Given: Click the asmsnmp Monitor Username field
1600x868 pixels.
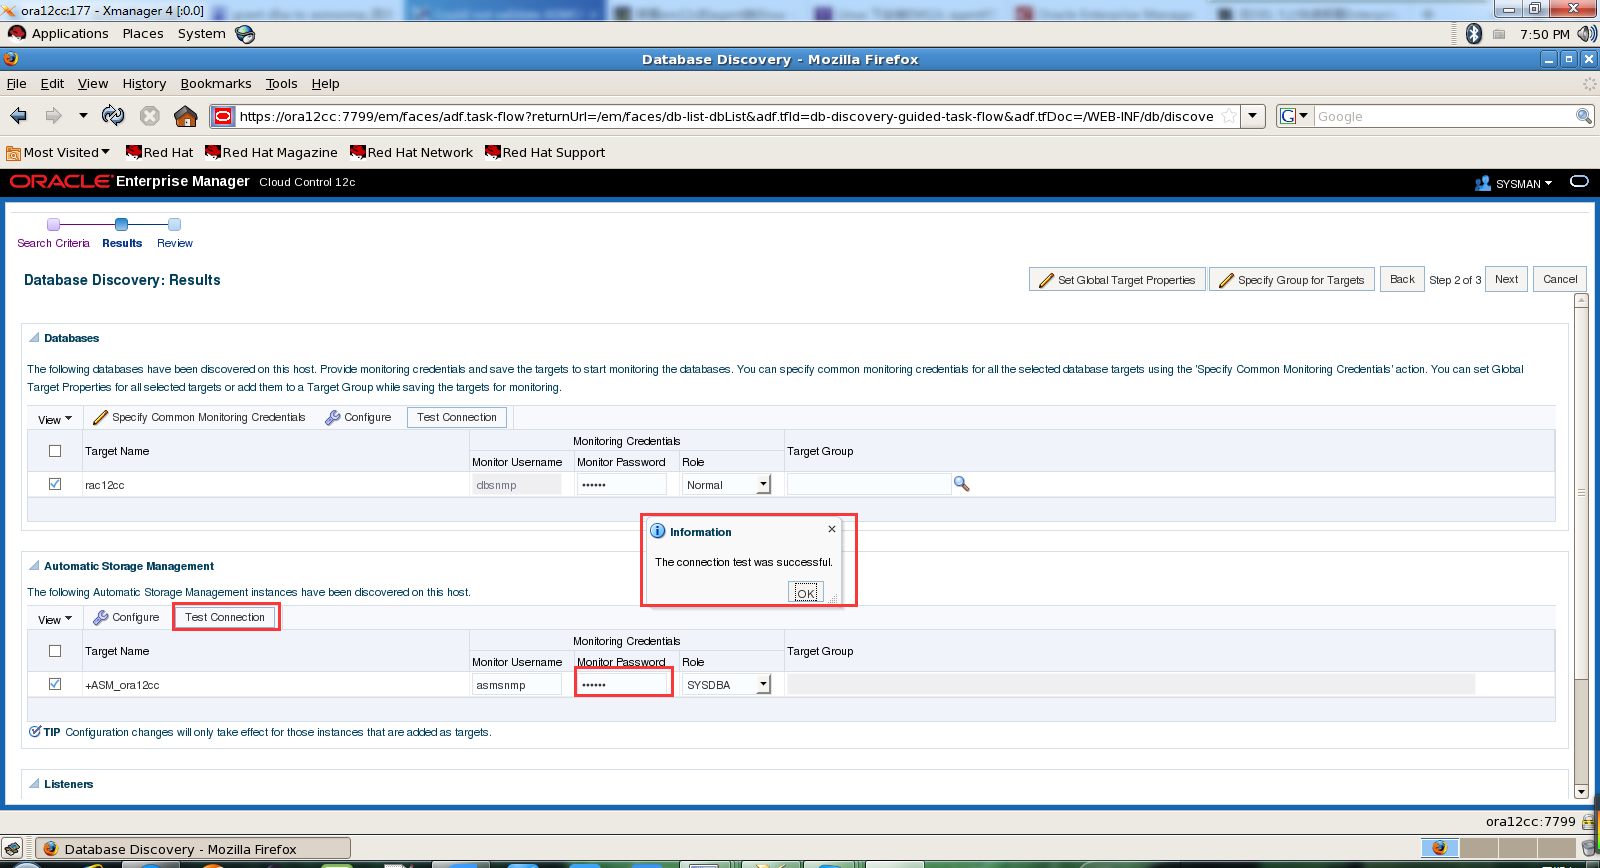Looking at the screenshot, I should tap(516, 684).
